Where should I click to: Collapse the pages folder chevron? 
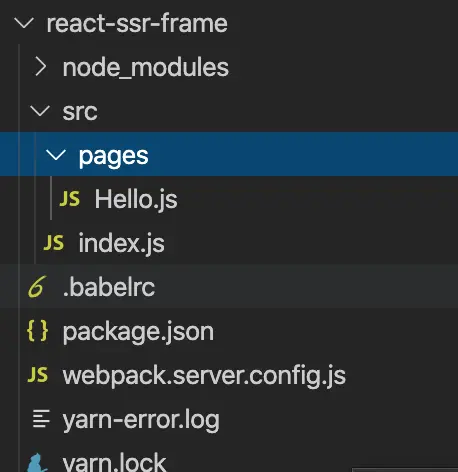[x=56, y=155]
